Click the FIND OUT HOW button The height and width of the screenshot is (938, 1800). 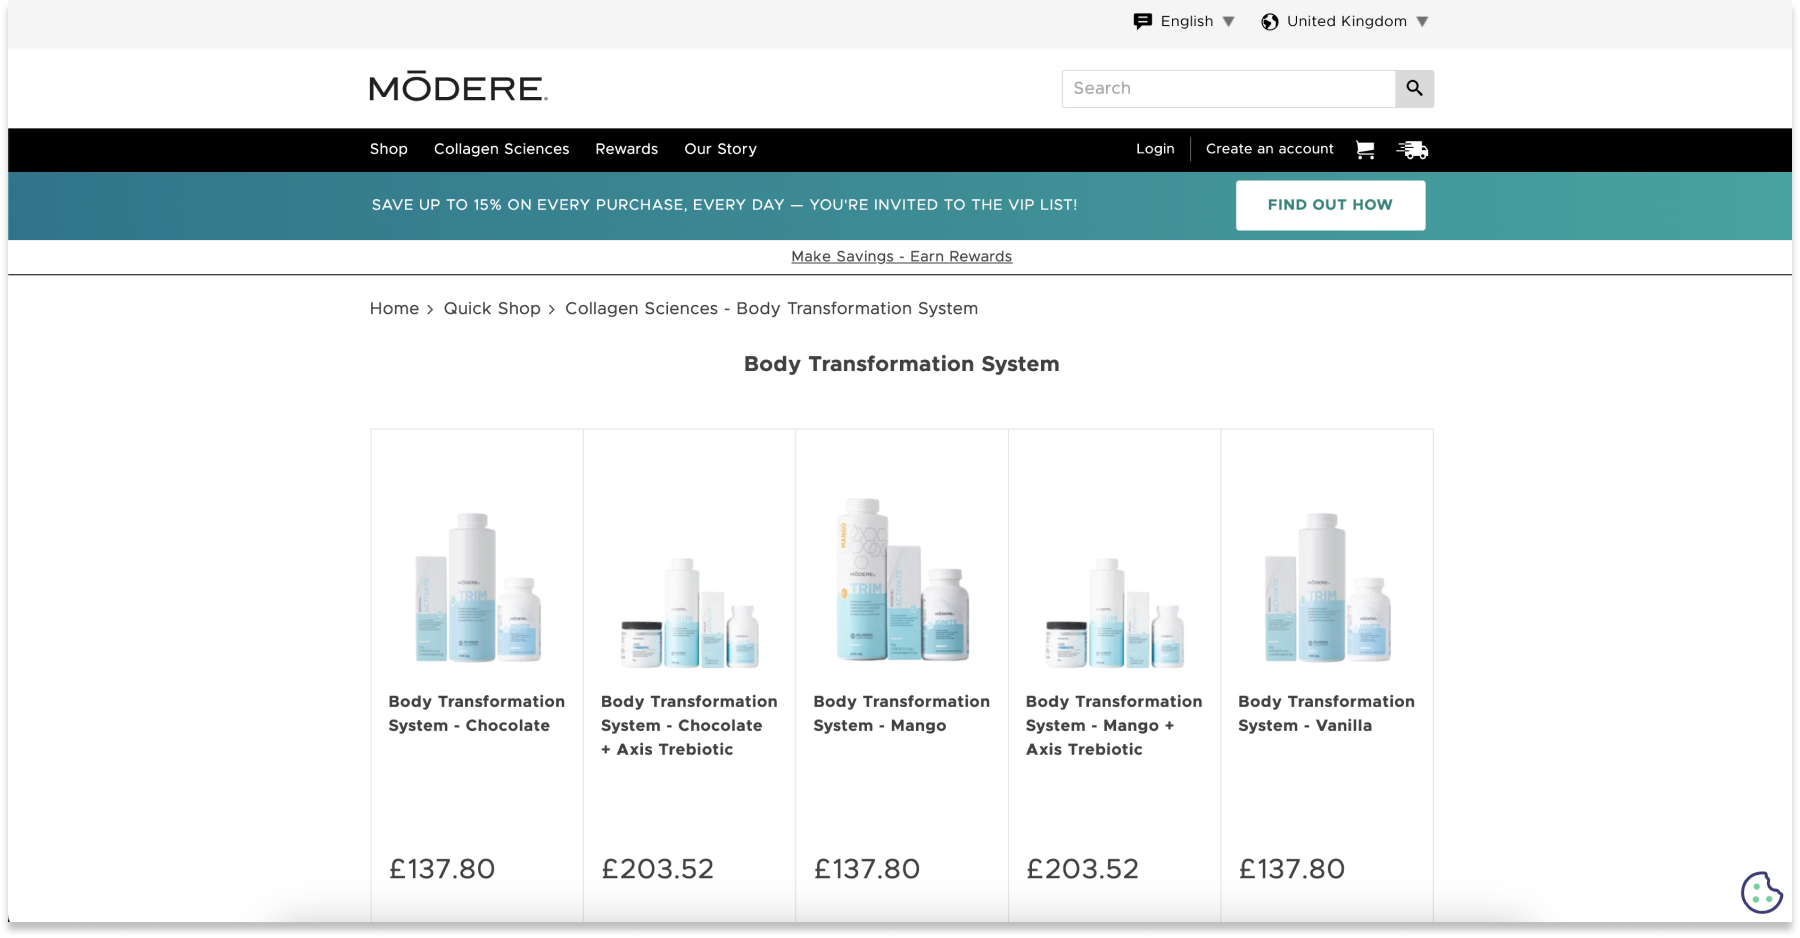click(1330, 205)
